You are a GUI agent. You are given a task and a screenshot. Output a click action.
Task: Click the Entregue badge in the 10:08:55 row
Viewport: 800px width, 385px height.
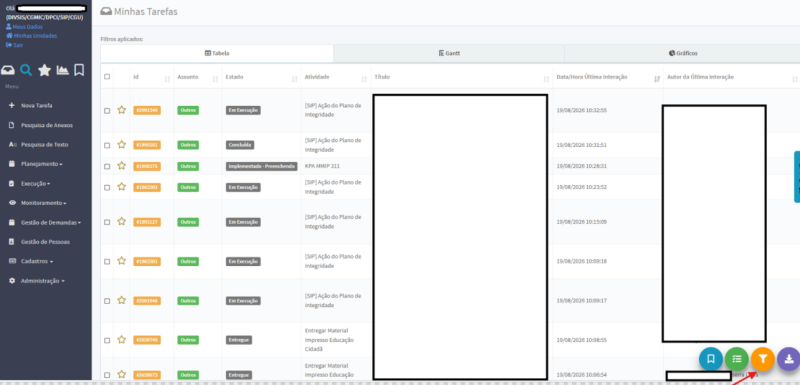(x=239, y=340)
